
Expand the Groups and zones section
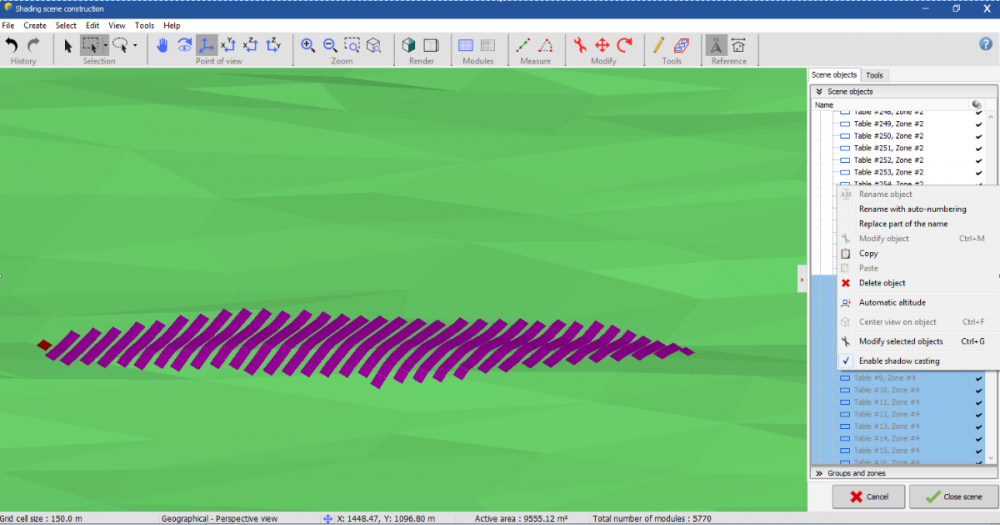pyautogui.click(x=820, y=473)
